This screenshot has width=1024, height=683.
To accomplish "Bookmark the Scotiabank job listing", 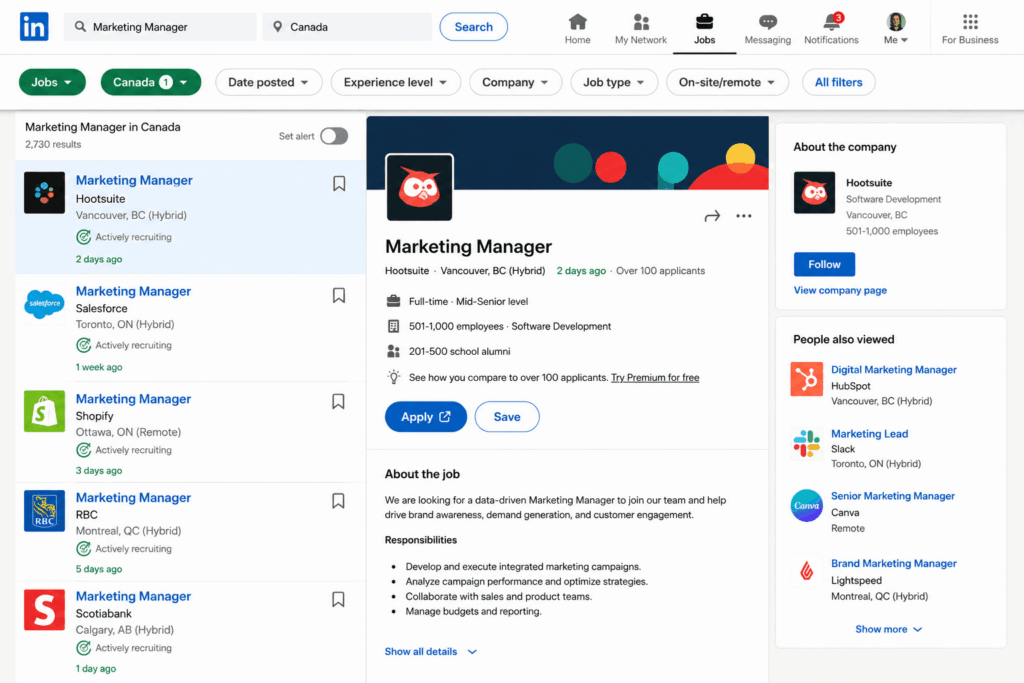I will 338,599.
